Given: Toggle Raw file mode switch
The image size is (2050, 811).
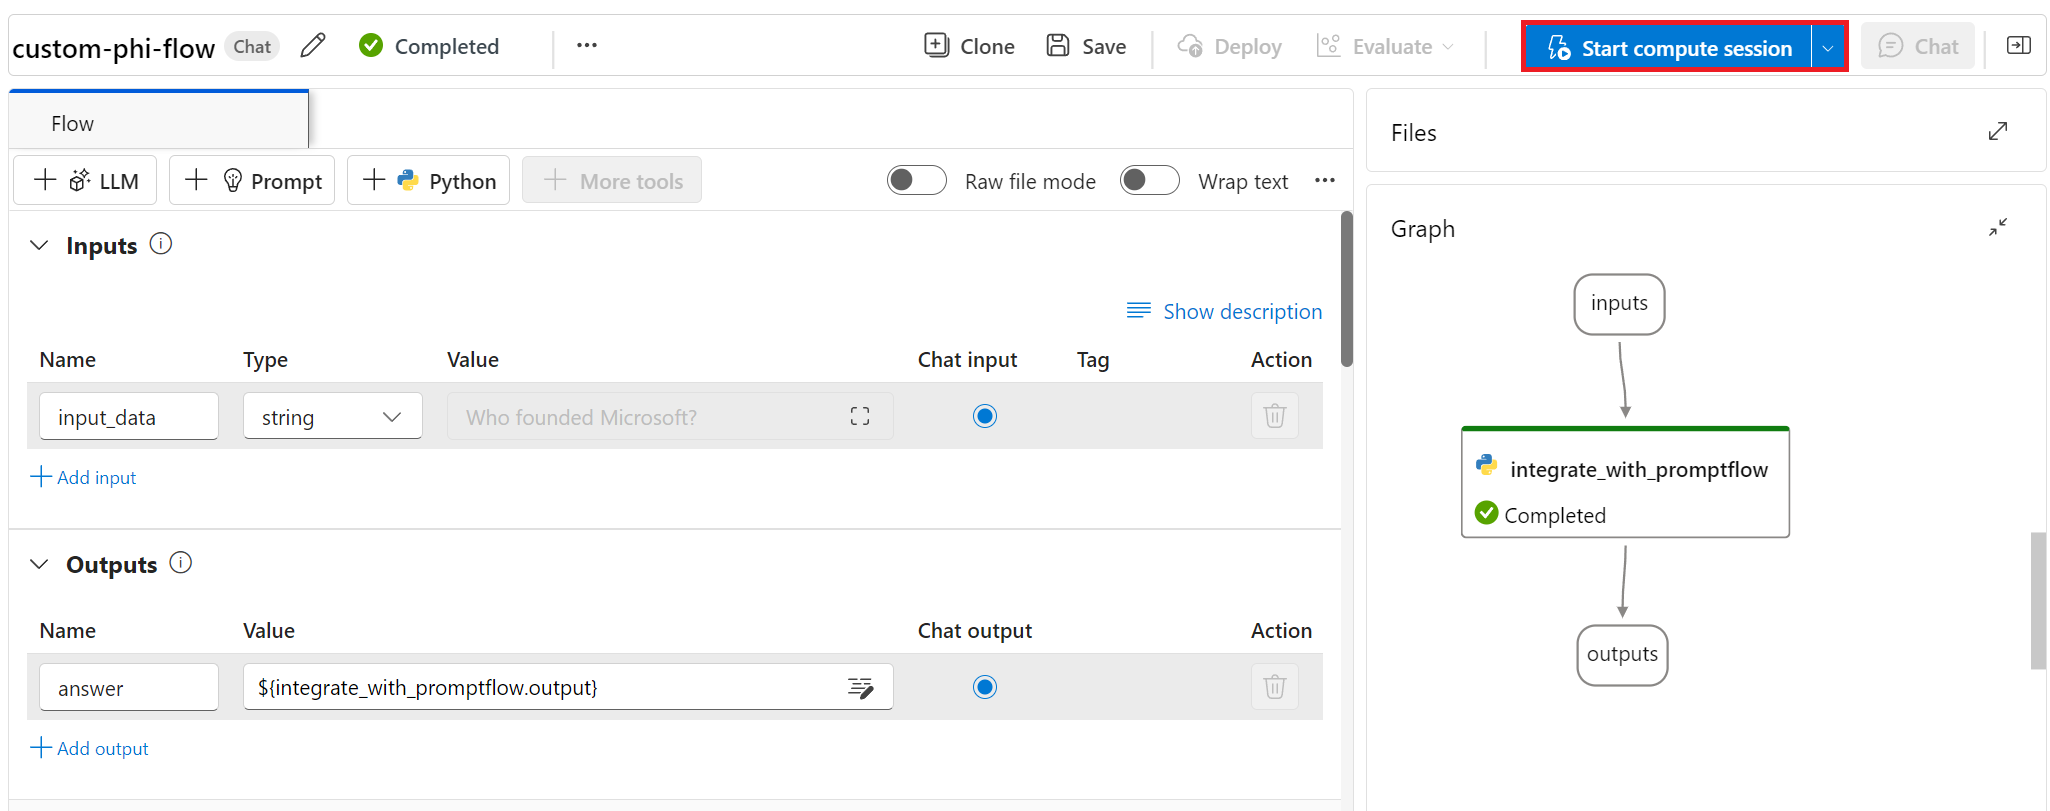Looking at the screenshot, I should click(917, 180).
